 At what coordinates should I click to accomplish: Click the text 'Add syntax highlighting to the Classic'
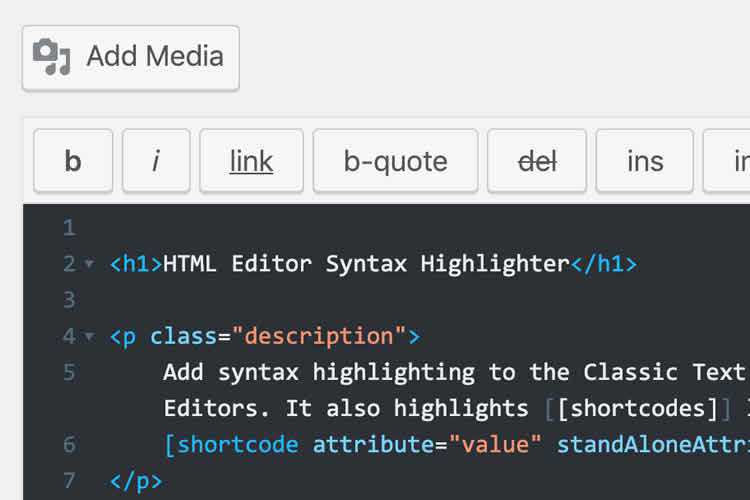420,372
